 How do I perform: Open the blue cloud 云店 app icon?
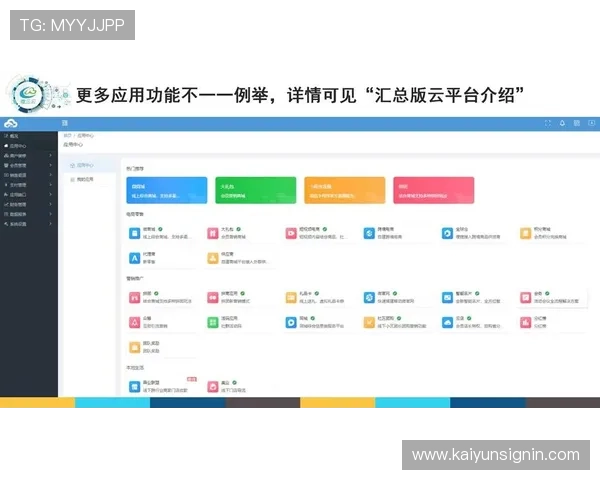tap(447, 322)
